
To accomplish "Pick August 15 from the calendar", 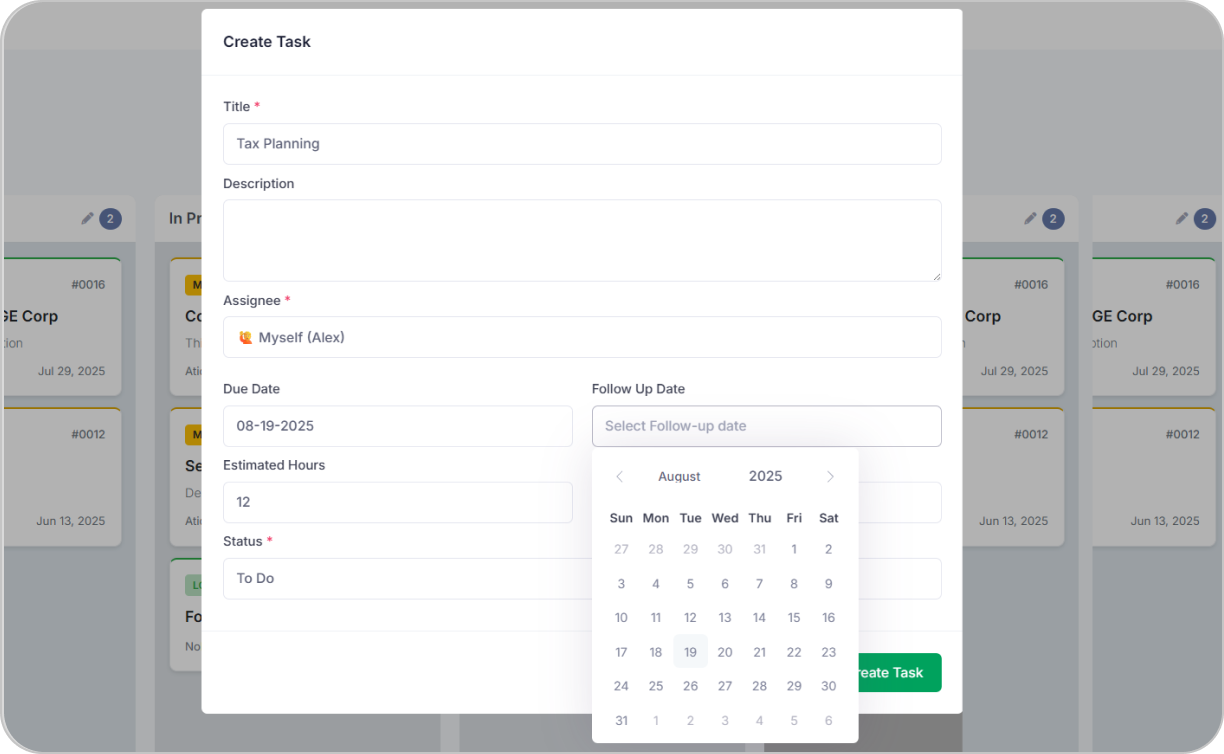I will click(794, 618).
